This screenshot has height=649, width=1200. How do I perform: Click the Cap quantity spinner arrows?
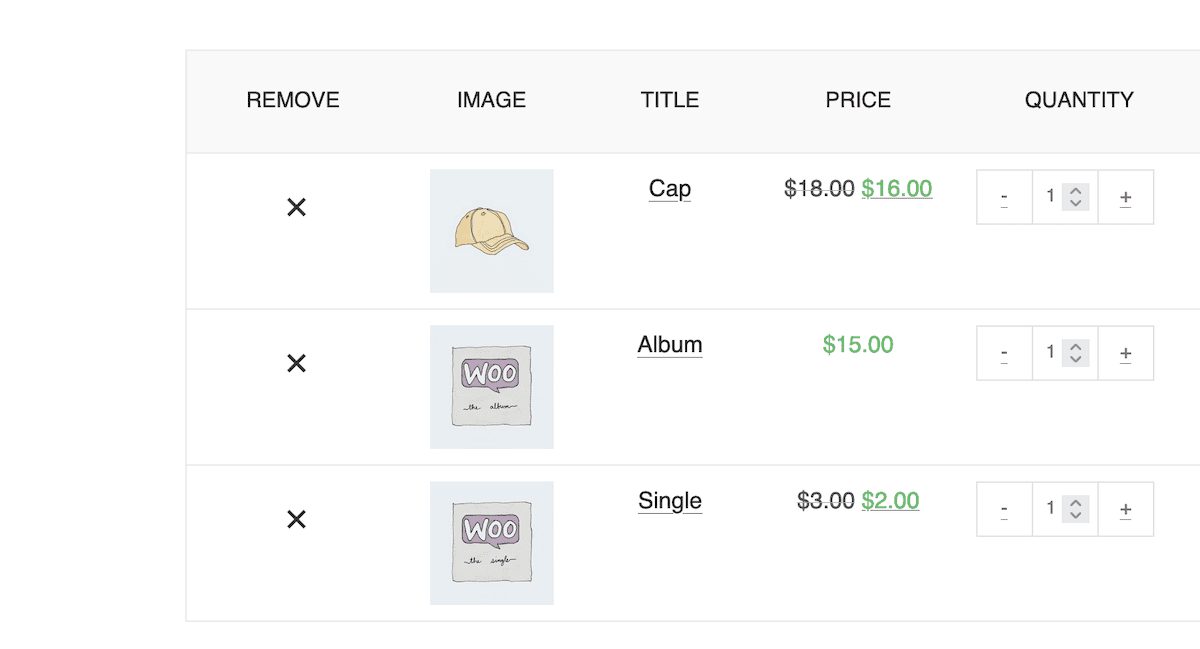pos(1076,196)
